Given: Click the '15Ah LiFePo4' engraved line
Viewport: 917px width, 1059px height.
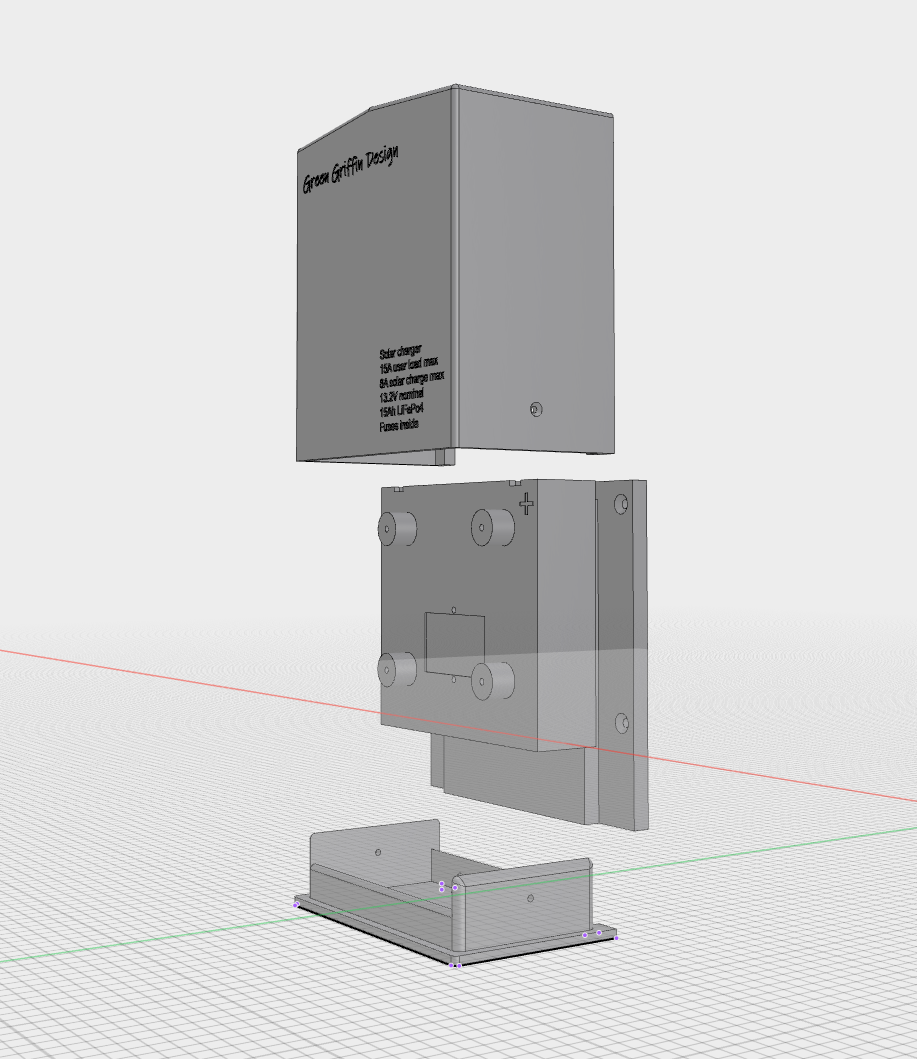Looking at the screenshot, I should (401, 410).
